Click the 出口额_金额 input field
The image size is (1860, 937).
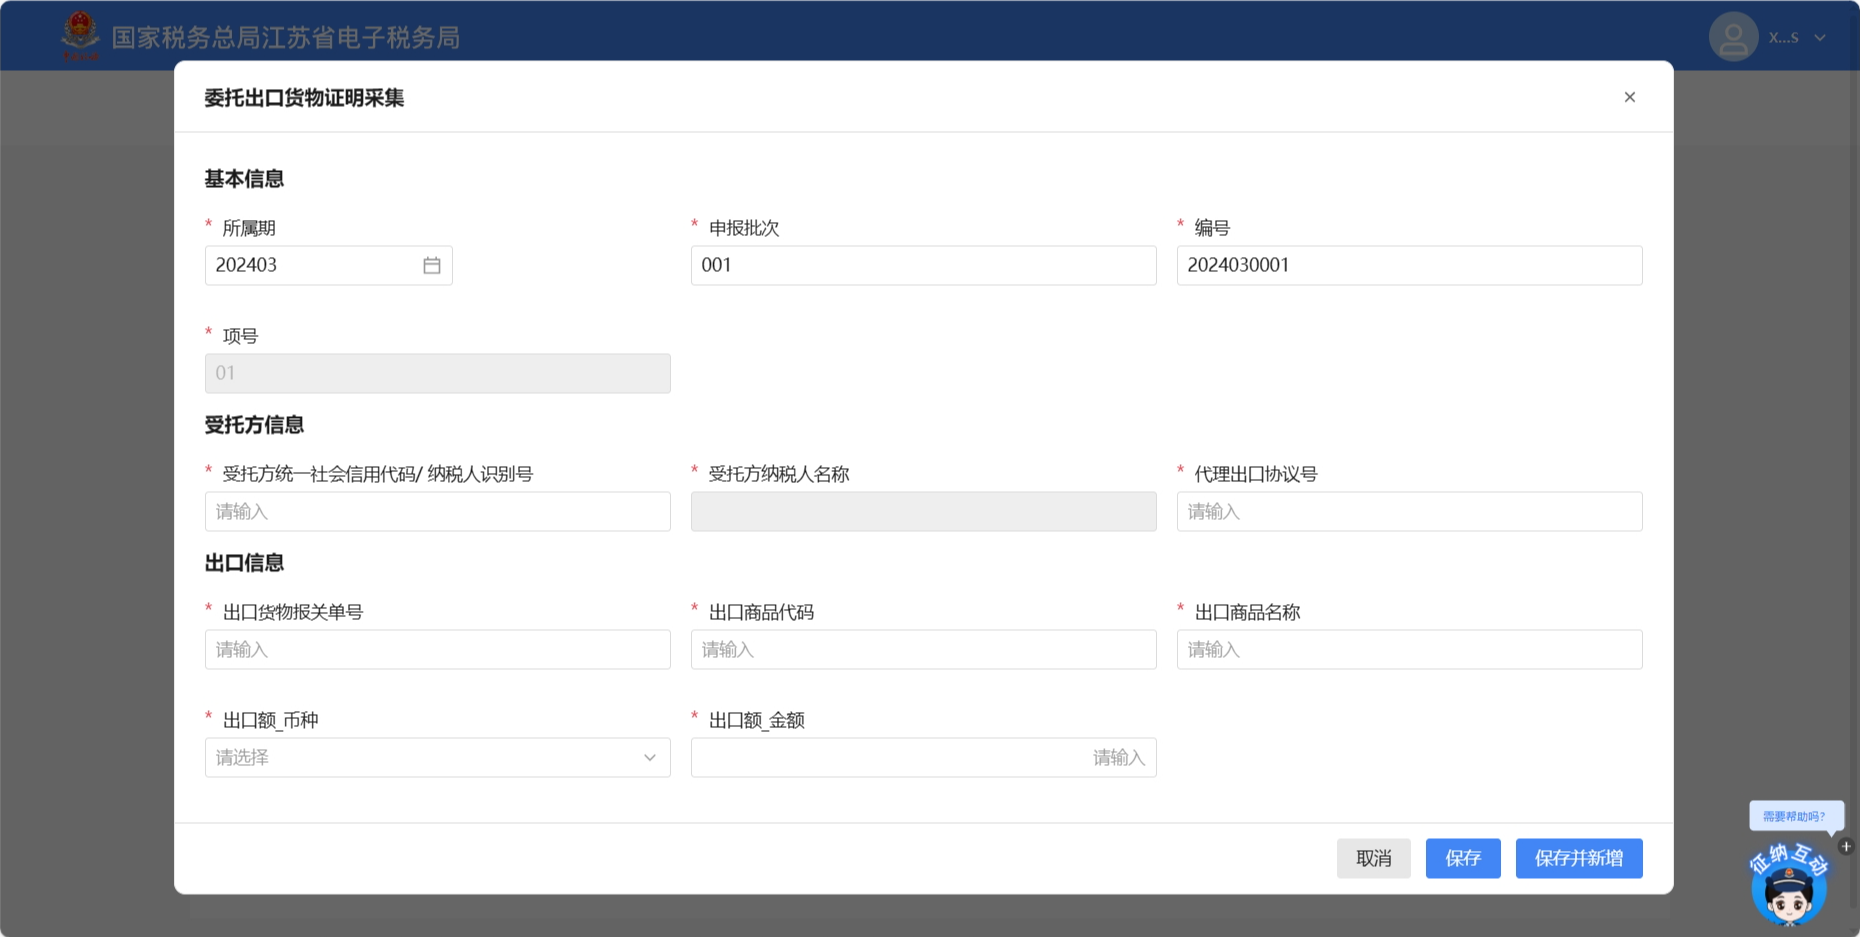tap(922, 758)
